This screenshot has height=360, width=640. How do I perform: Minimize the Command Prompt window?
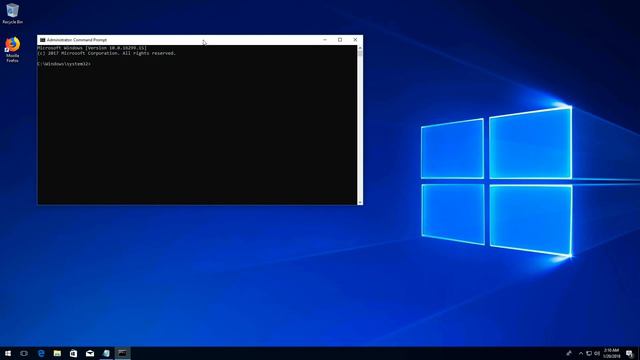(x=325, y=40)
